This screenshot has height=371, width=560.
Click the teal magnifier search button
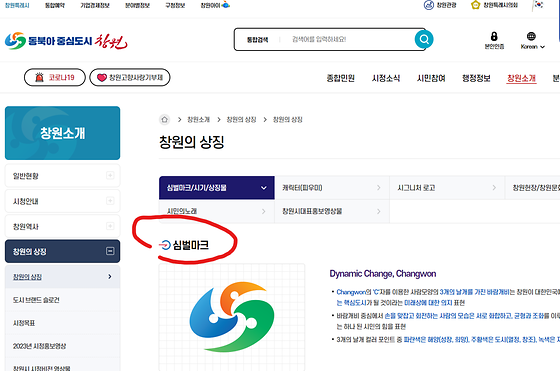click(424, 39)
